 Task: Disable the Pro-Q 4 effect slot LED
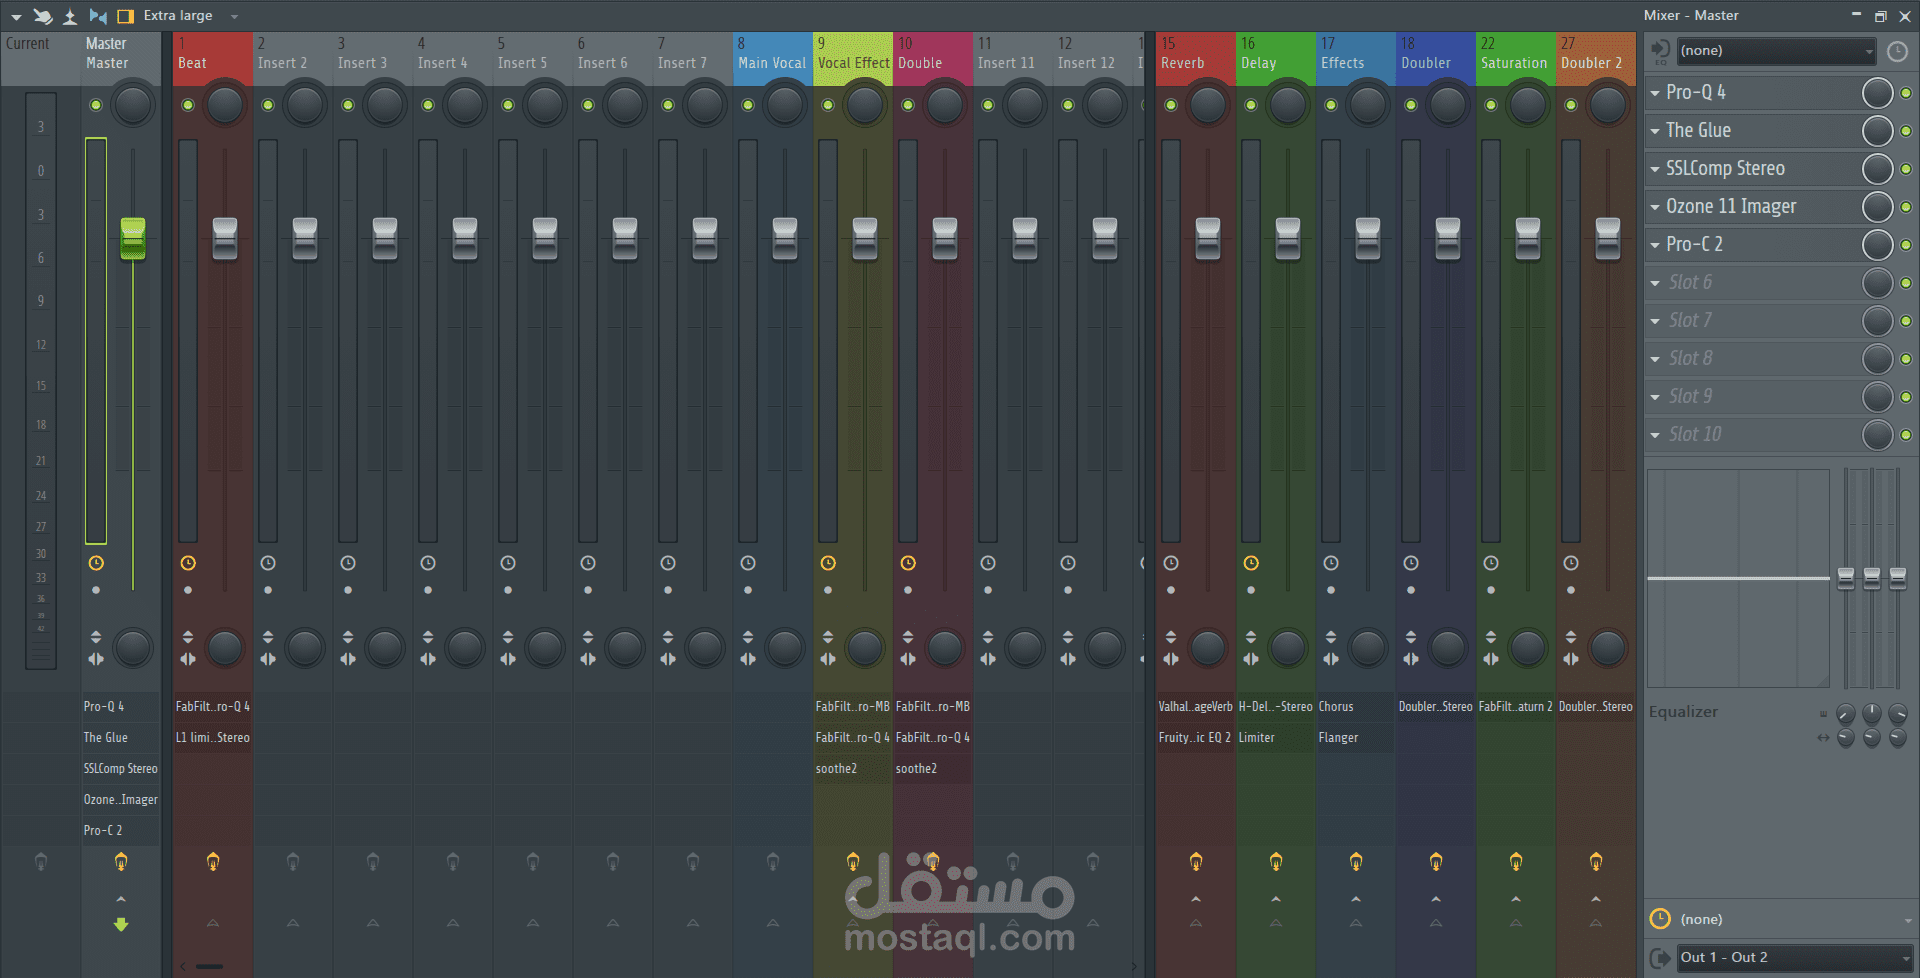(x=1906, y=93)
